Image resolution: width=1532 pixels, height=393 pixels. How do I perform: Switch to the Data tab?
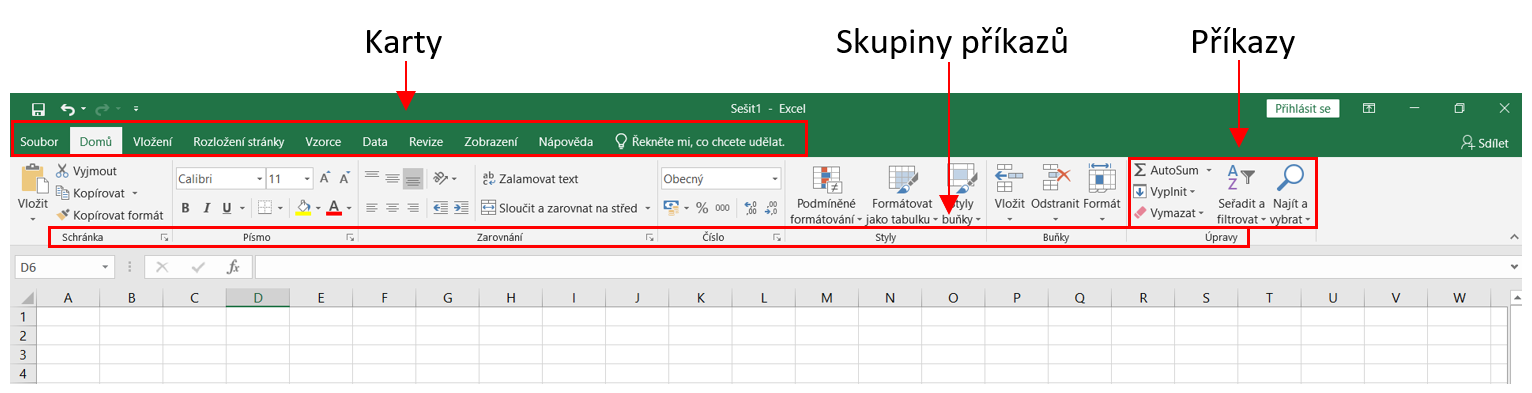[x=375, y=142]
